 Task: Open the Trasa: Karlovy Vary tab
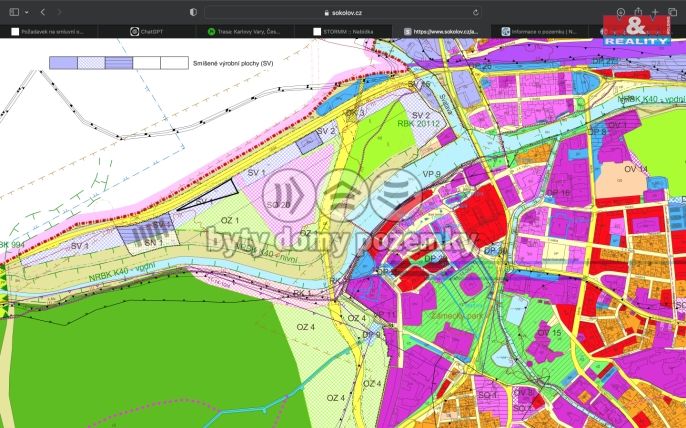tap(243, 31)
